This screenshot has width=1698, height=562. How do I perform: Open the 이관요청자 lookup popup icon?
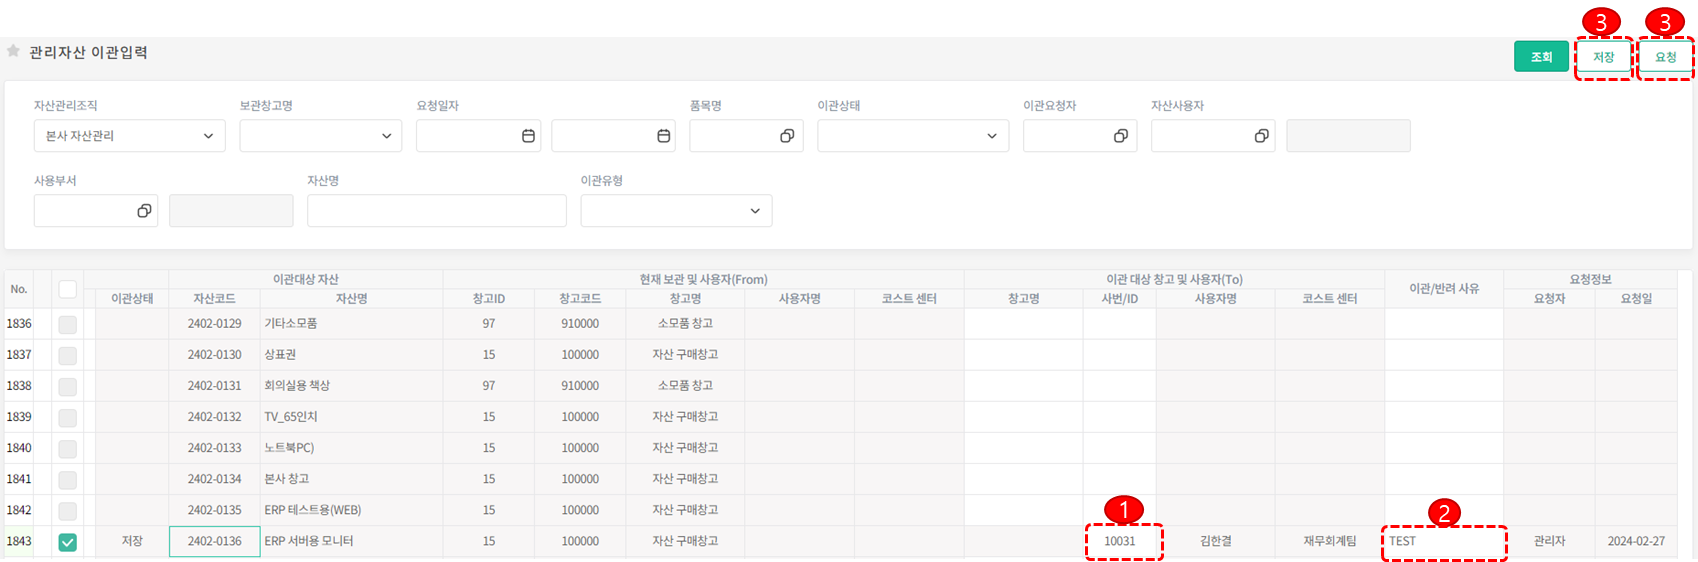point(1120,136)
